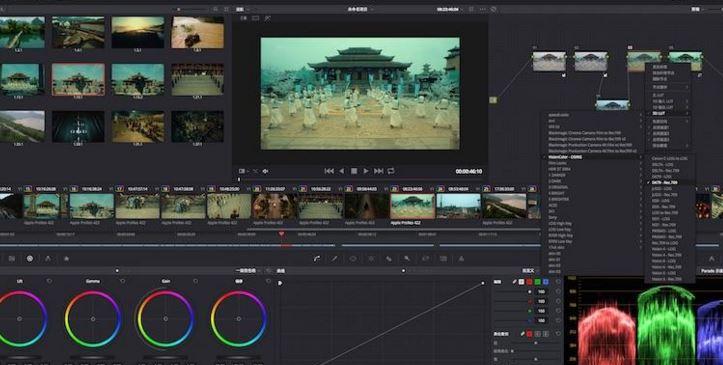The width and height of the screenshot is (723, 365).
Task: Toggle highlight wand icon above viewer
Action: [267, 18]
